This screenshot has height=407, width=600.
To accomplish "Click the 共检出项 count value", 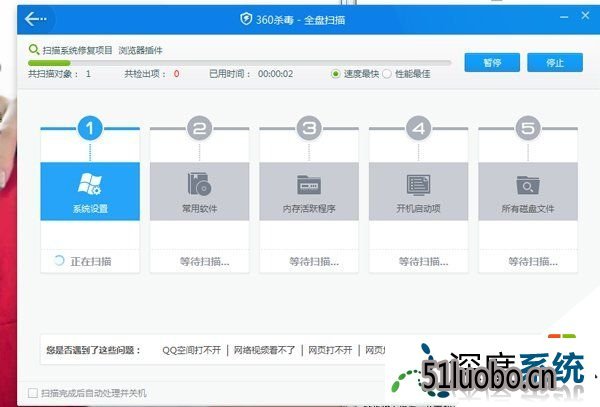I will 176,74.
